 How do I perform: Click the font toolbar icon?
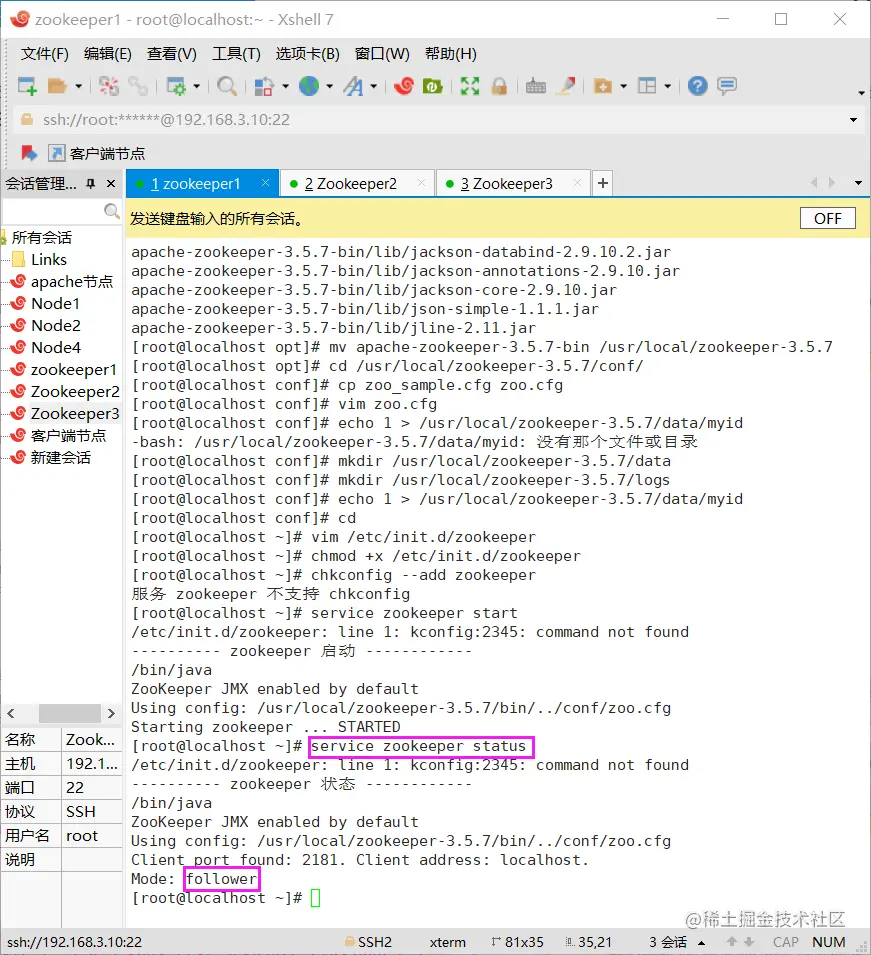[x=353, y=86]
